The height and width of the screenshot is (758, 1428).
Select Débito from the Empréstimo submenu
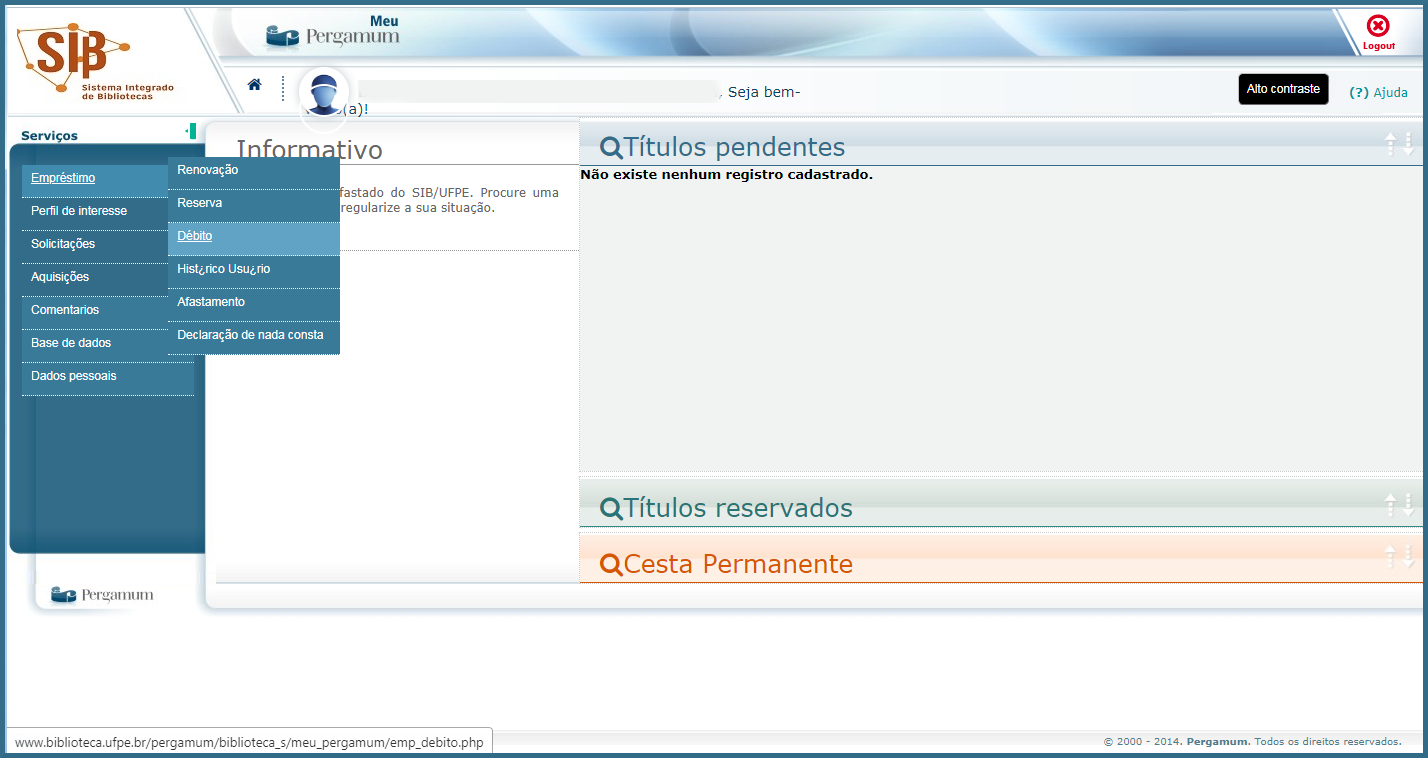(195, 236)
